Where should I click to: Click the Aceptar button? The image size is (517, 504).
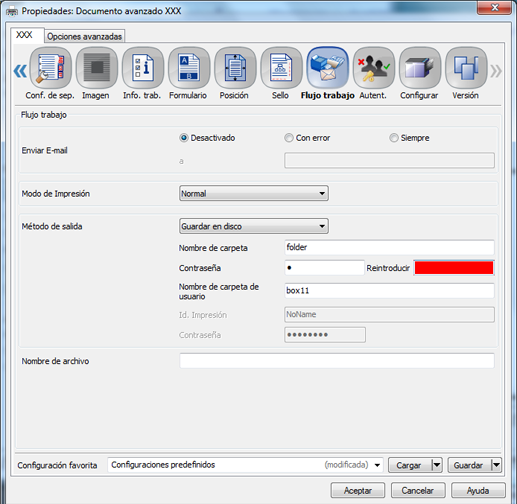click(358, 490)
